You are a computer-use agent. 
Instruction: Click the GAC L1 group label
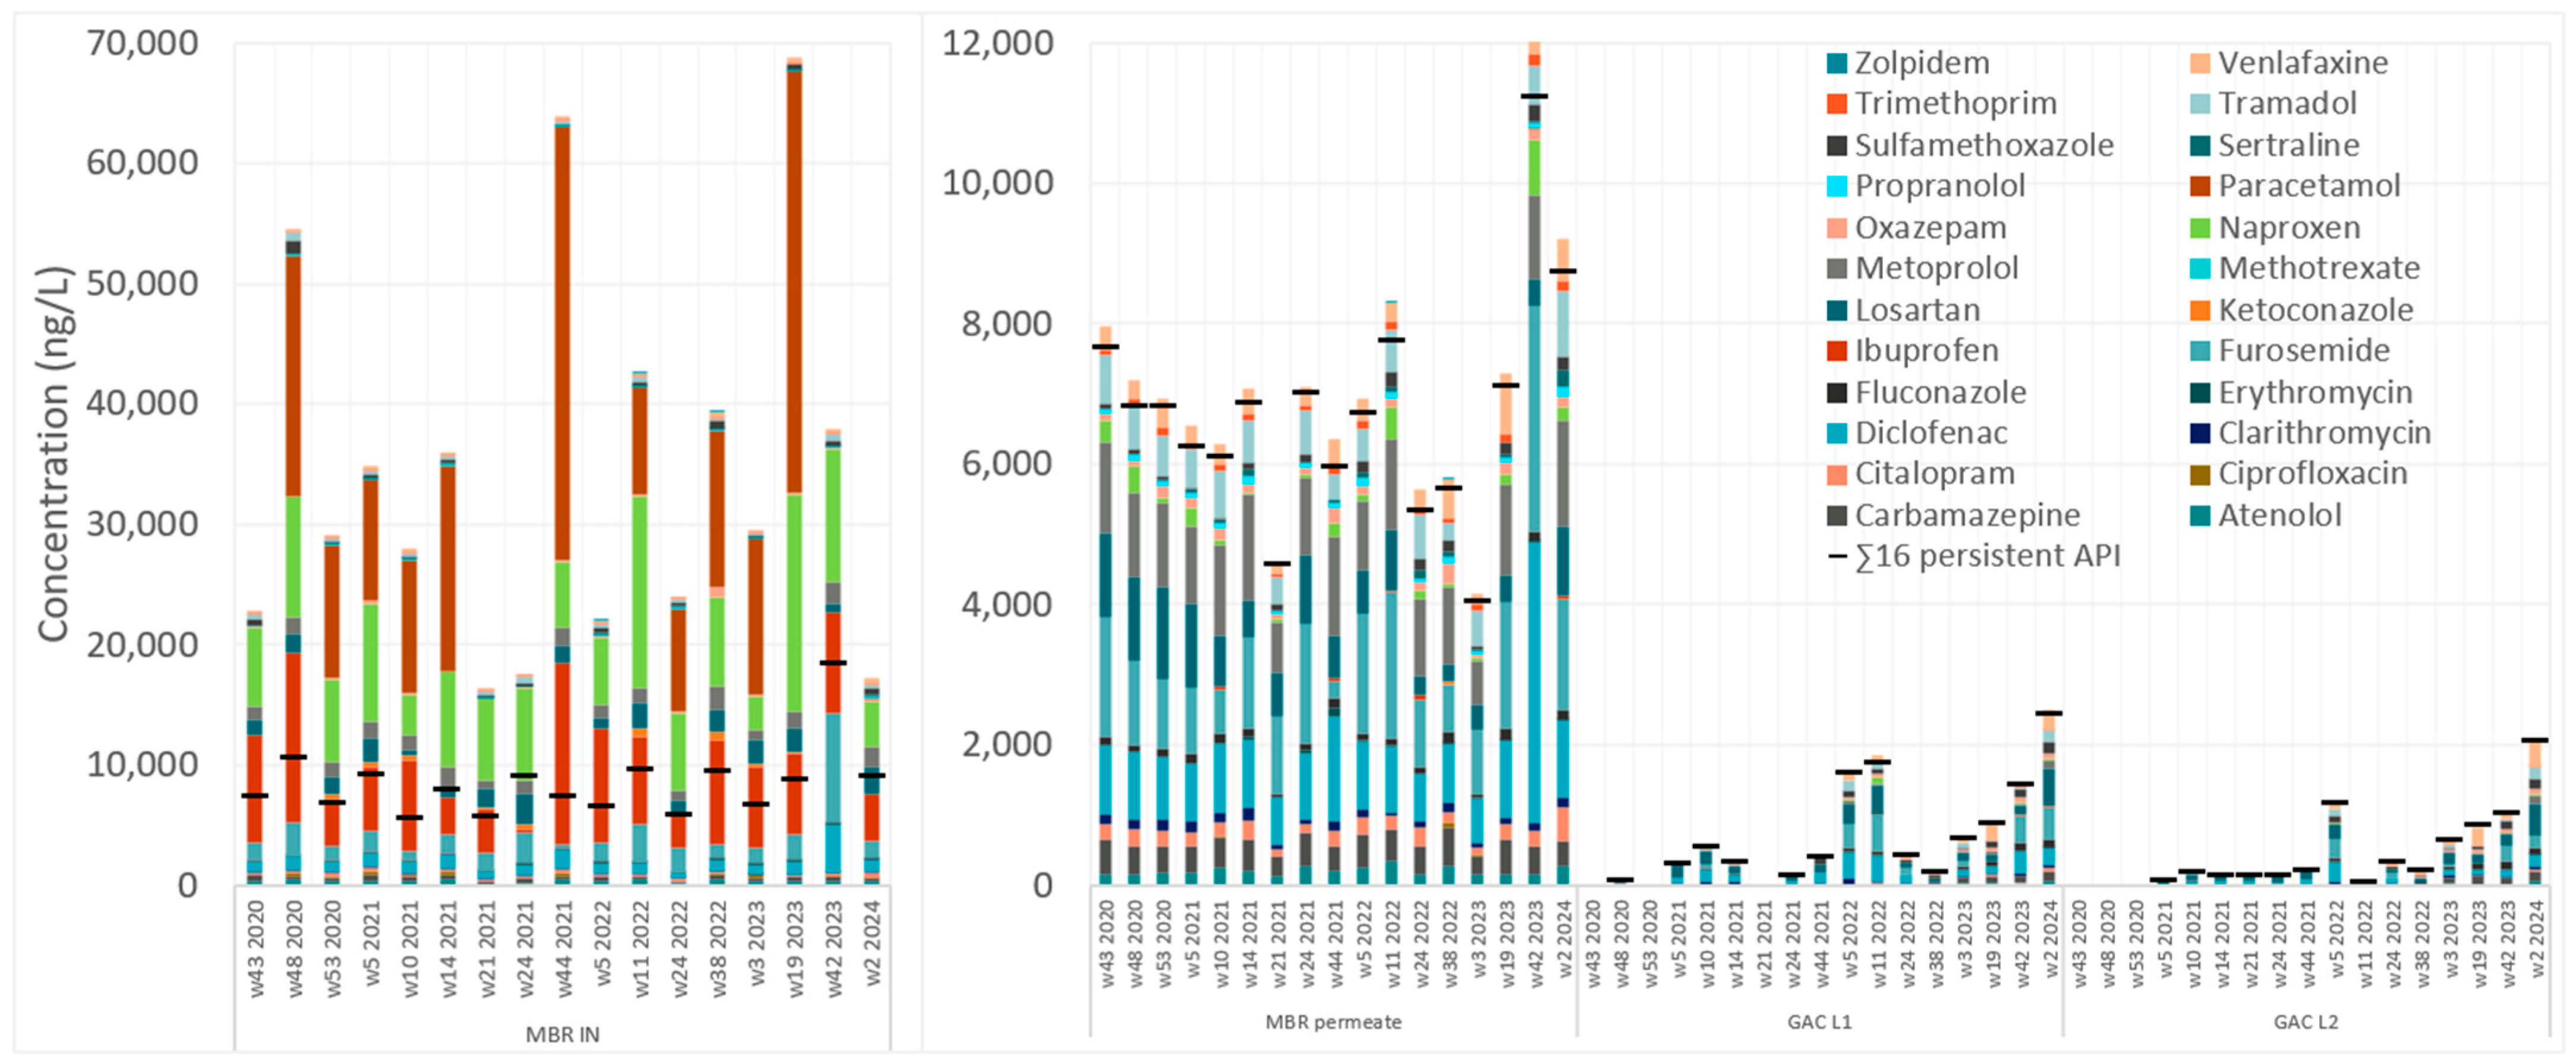pyautogui.click(x=1819, y=1022)
